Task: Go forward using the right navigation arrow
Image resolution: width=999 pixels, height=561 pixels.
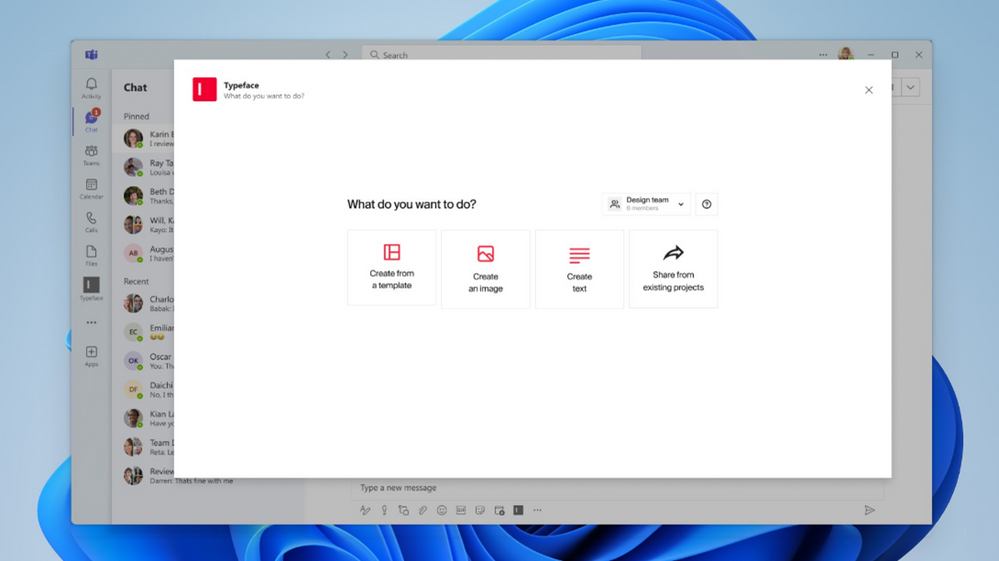Action: (345, 55)
